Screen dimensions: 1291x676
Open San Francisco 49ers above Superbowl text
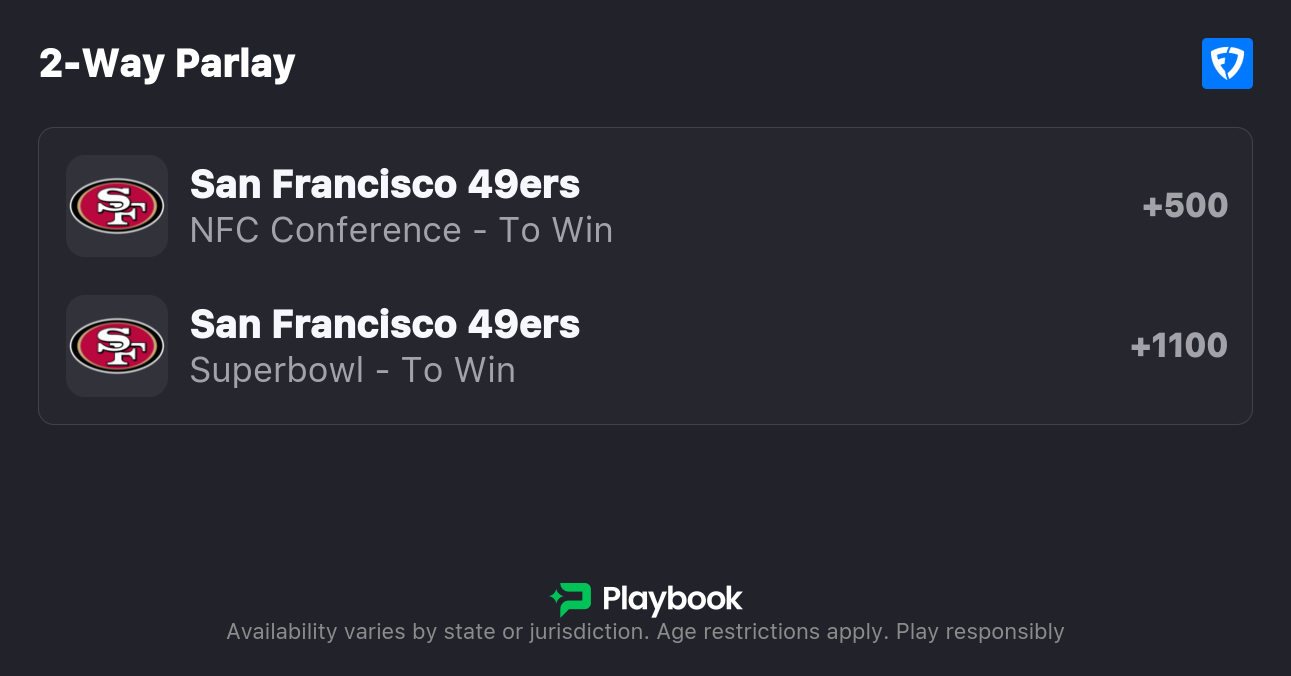(x=385, y=324)
